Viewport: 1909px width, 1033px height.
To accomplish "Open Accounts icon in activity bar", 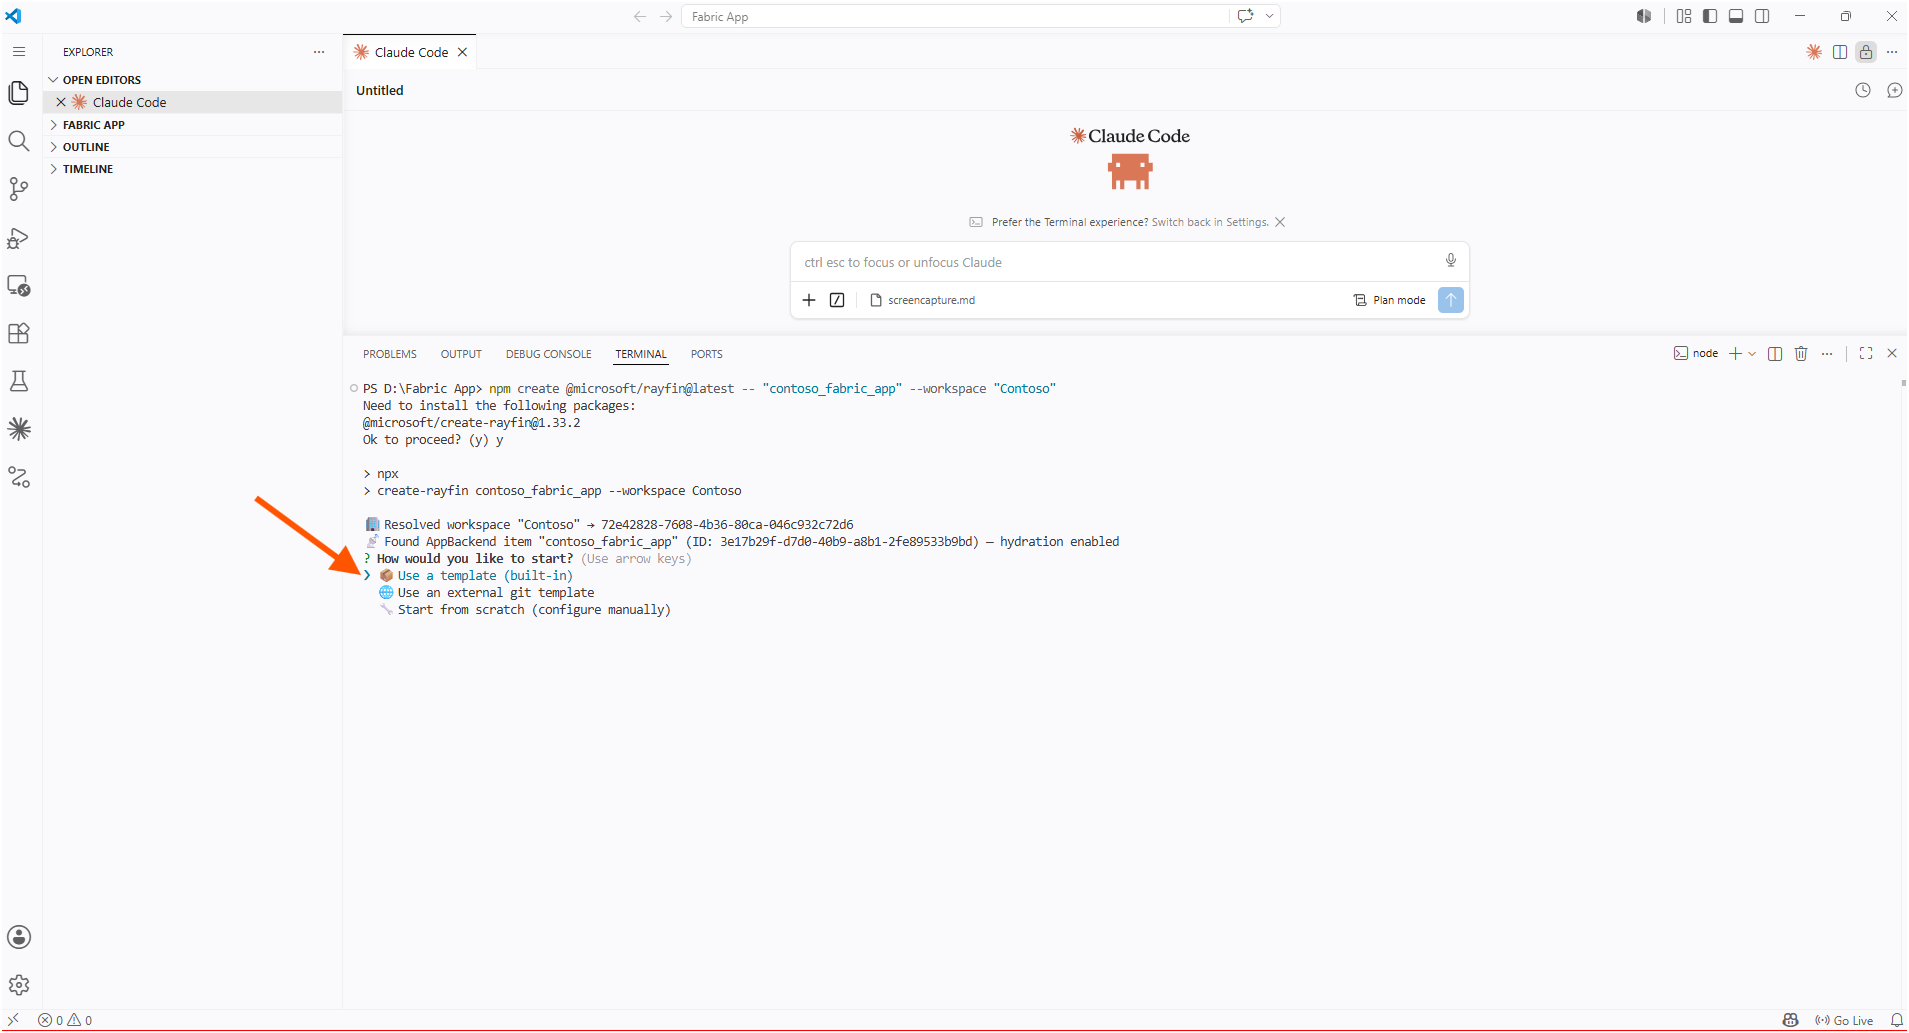I will [x=19, y=937].
